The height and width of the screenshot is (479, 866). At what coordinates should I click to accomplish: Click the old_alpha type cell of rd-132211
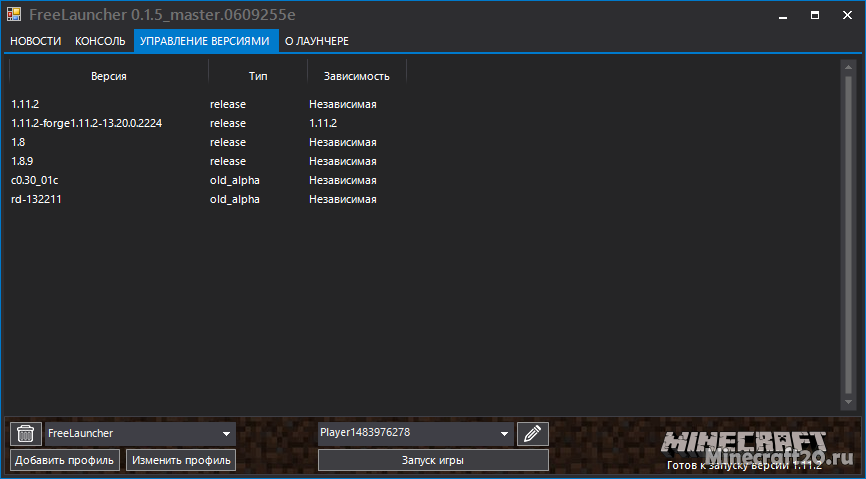coord(235,199)
